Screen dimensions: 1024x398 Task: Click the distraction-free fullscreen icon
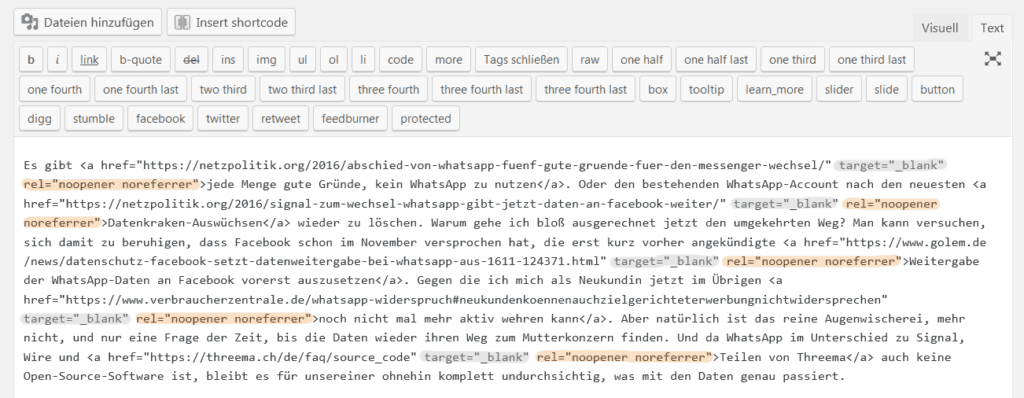[993, 59]
